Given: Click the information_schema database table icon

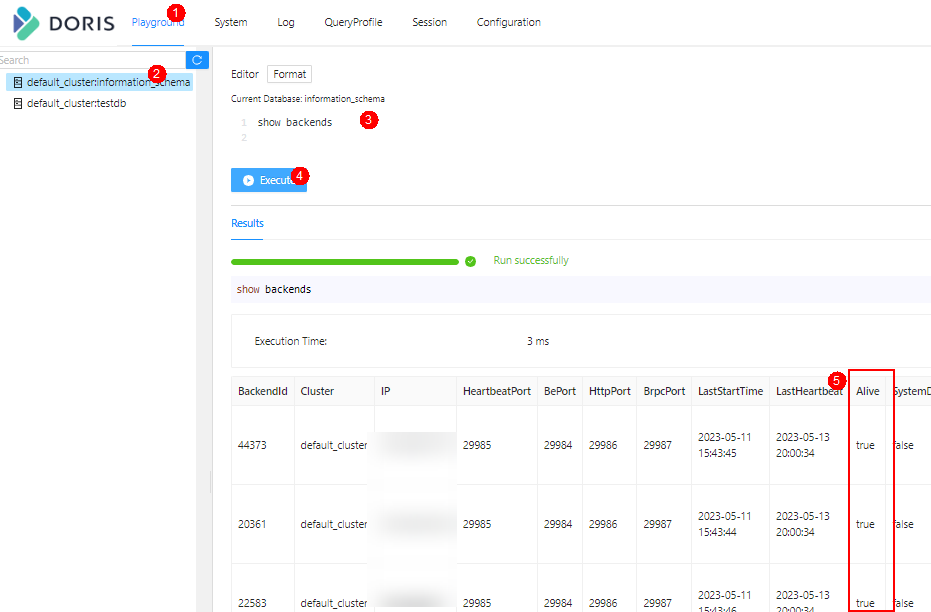Looking at the screenshot, I should pos(18,82).
